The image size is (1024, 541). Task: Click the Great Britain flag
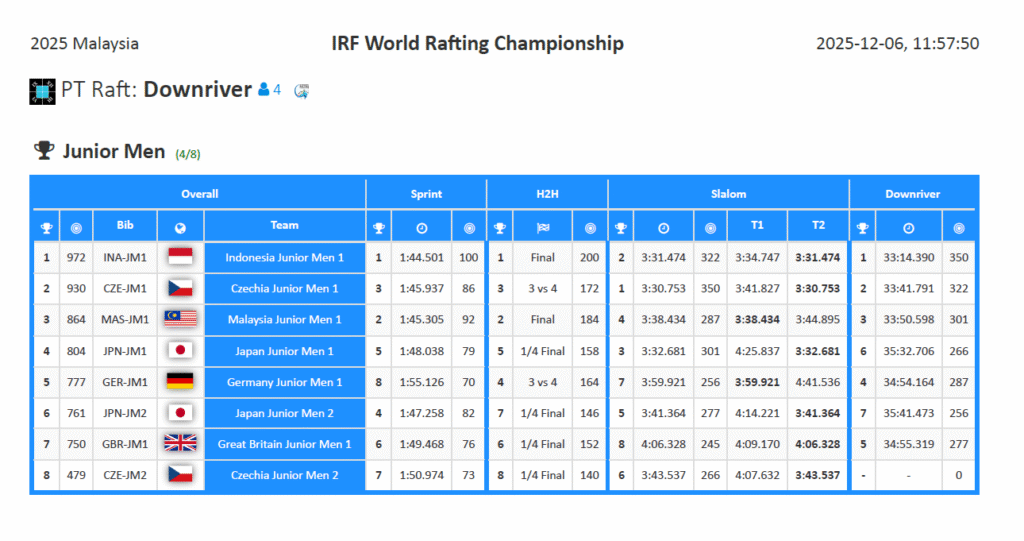(180, 443)
